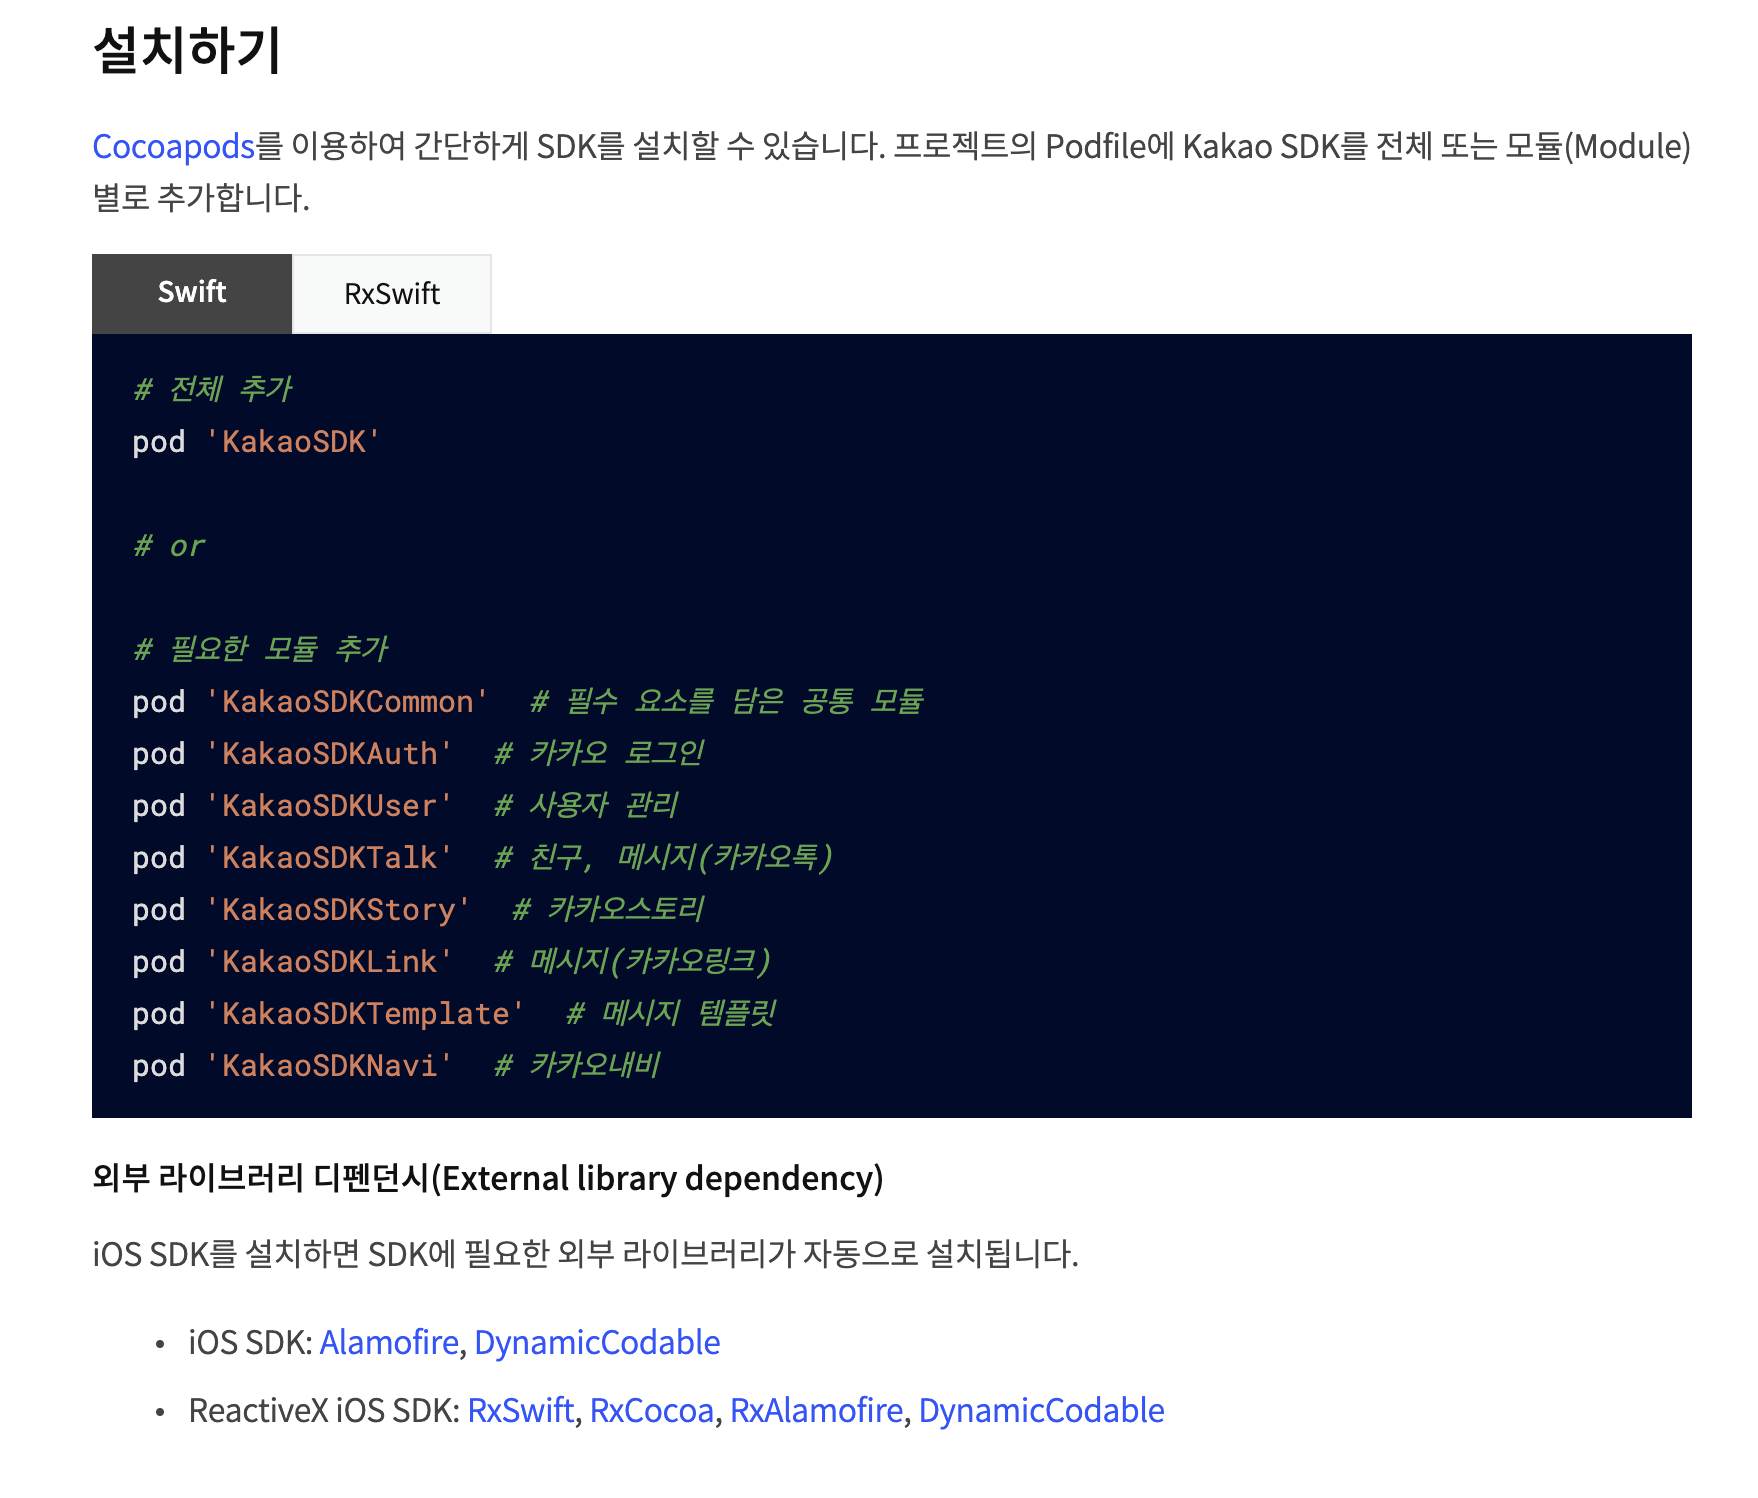Image resolution: width=1758 pixels, height=1498 pixels.
Task: Click 'KakaoSDKTalk' pod name
Action: 329,858
